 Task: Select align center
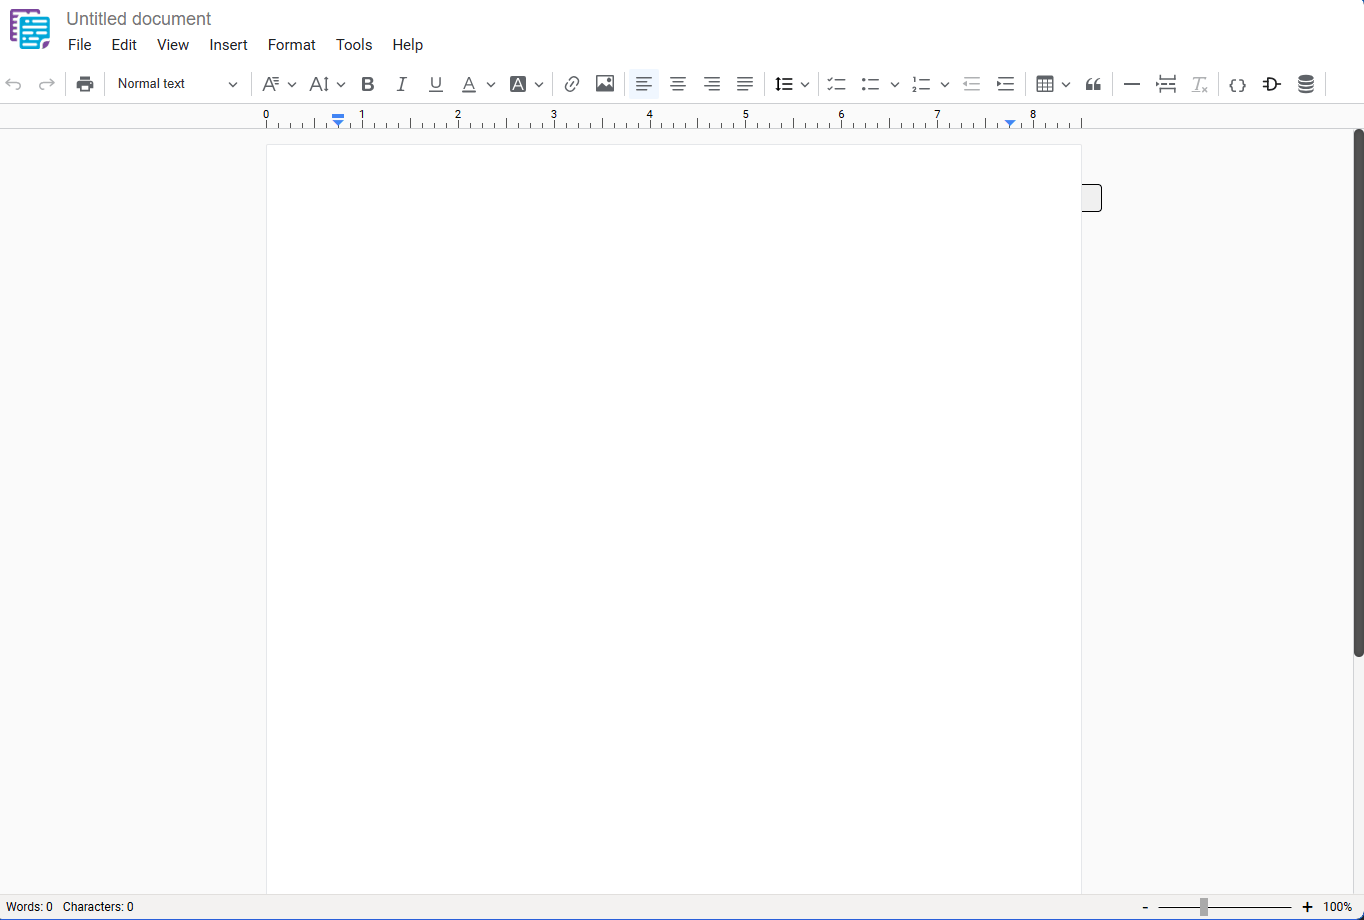(x=678, y=84)
